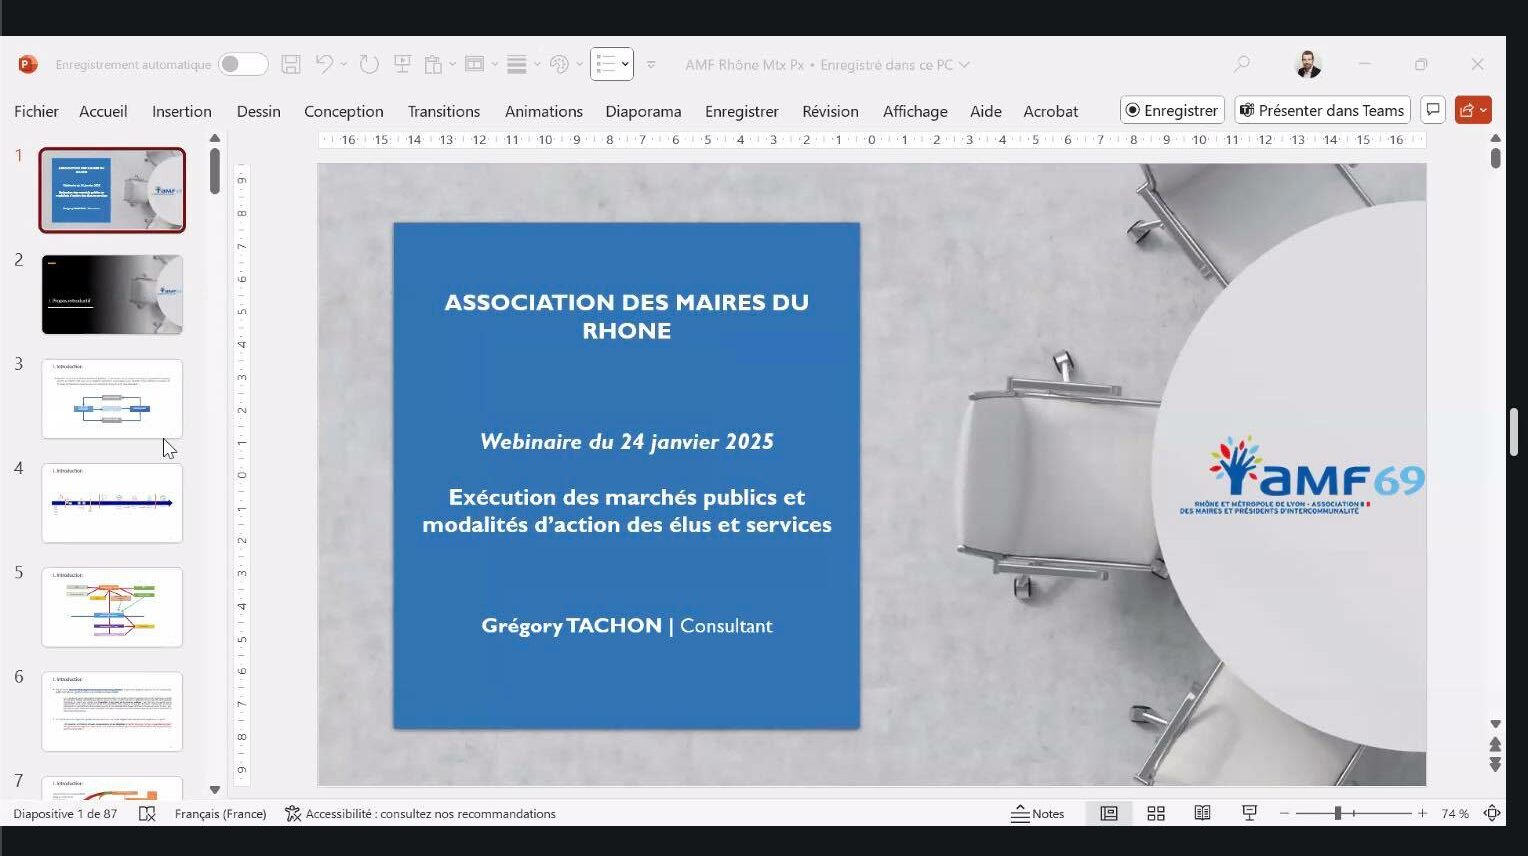Open the Transitions tab
This screenshot has width=1528, height=856.
(443, 111)
